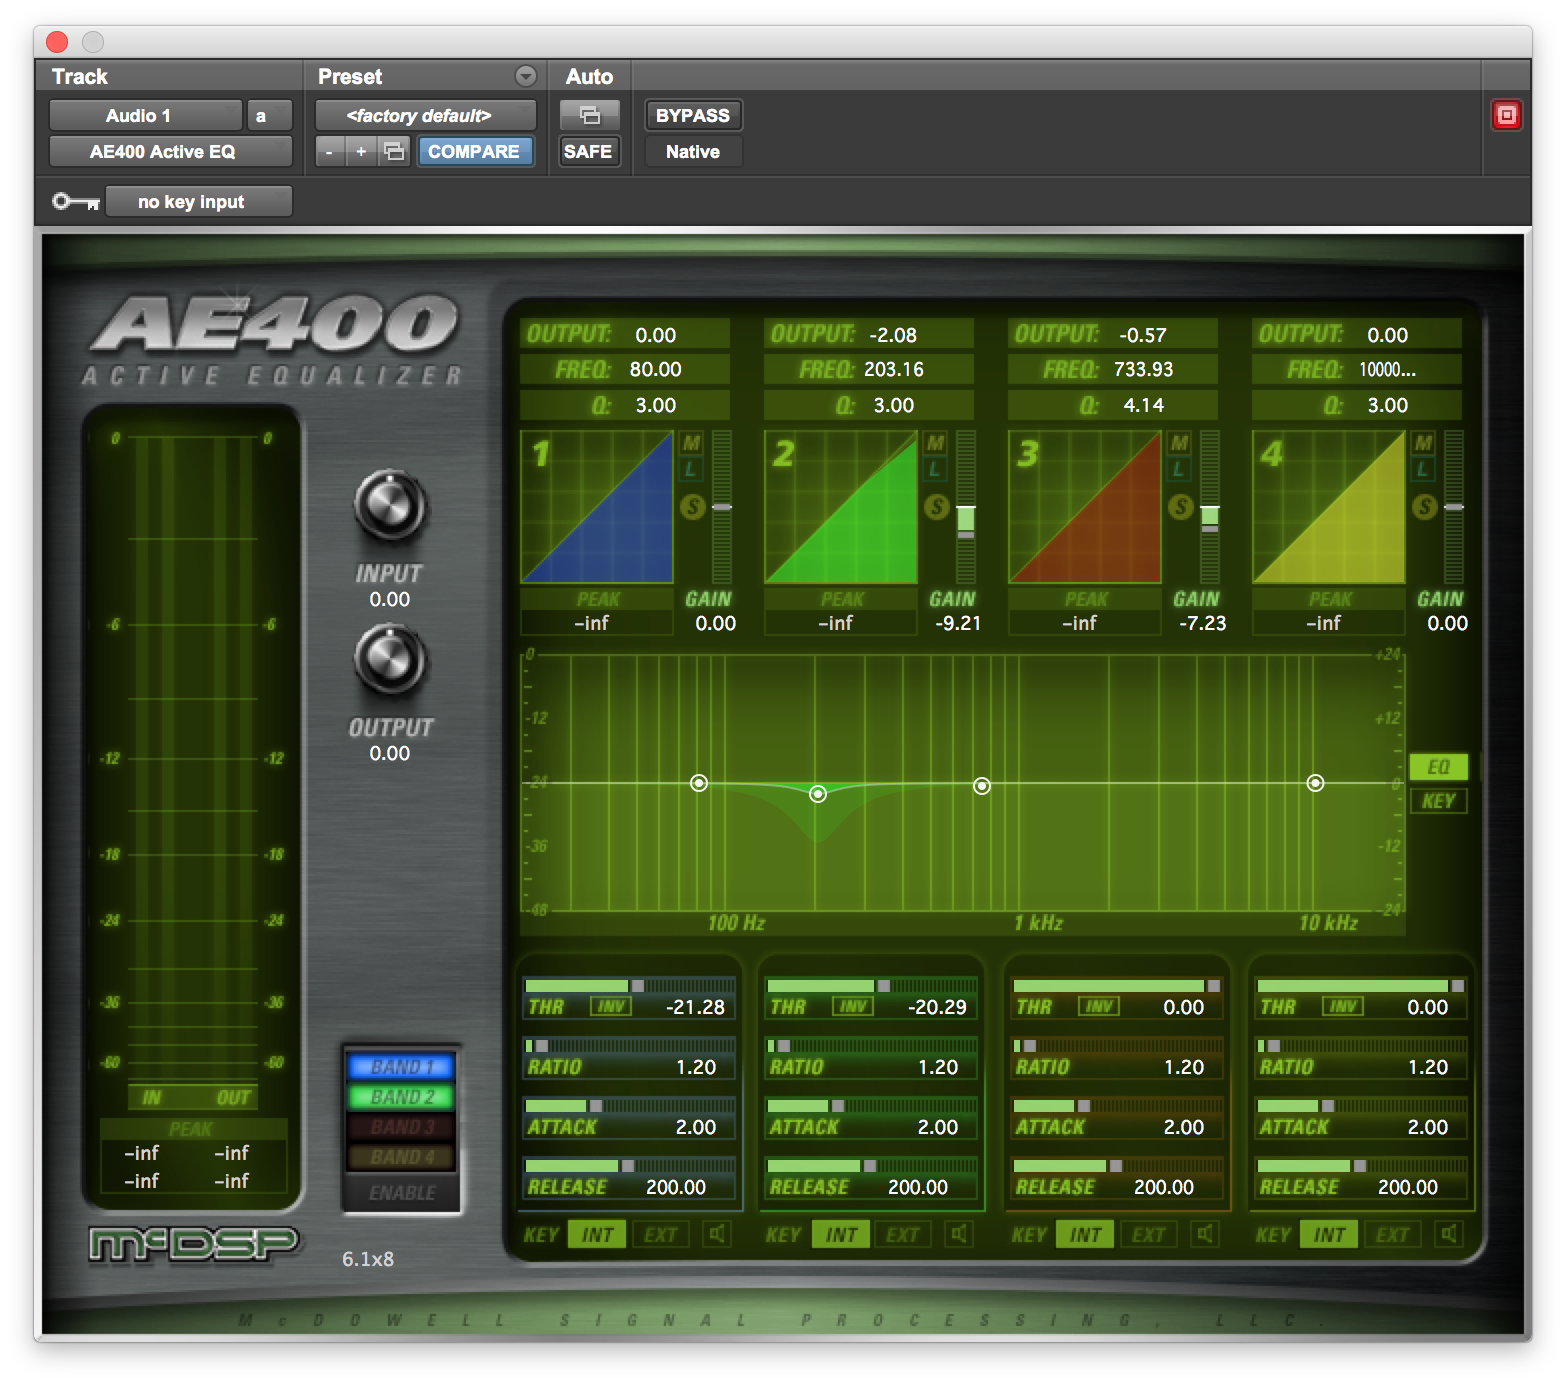This screenshot has height=1384, width=1566.
Task: Toggle the BYPASS button
Action: (693, 115)
